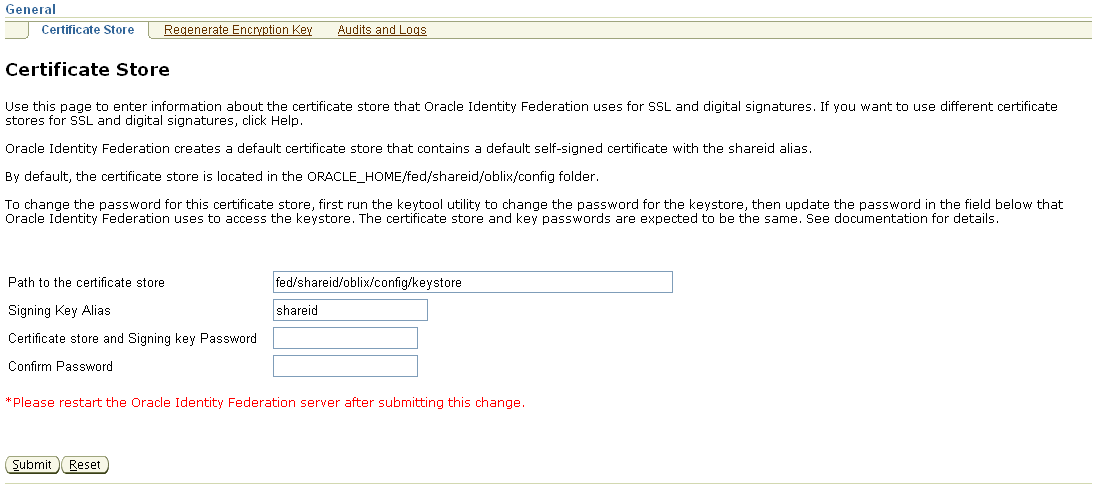
Task: Click the Signing Key Alias field
Action: [350, 310]
